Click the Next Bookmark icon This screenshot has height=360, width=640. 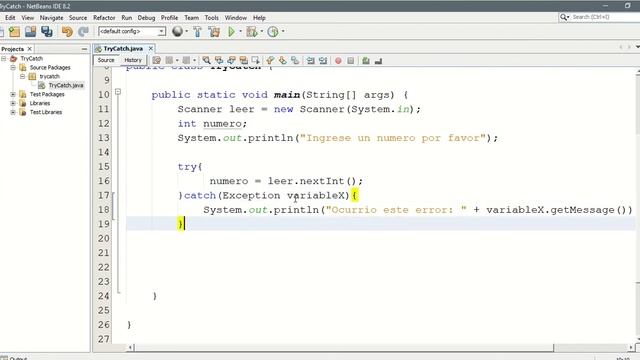(x=282, y=61)
